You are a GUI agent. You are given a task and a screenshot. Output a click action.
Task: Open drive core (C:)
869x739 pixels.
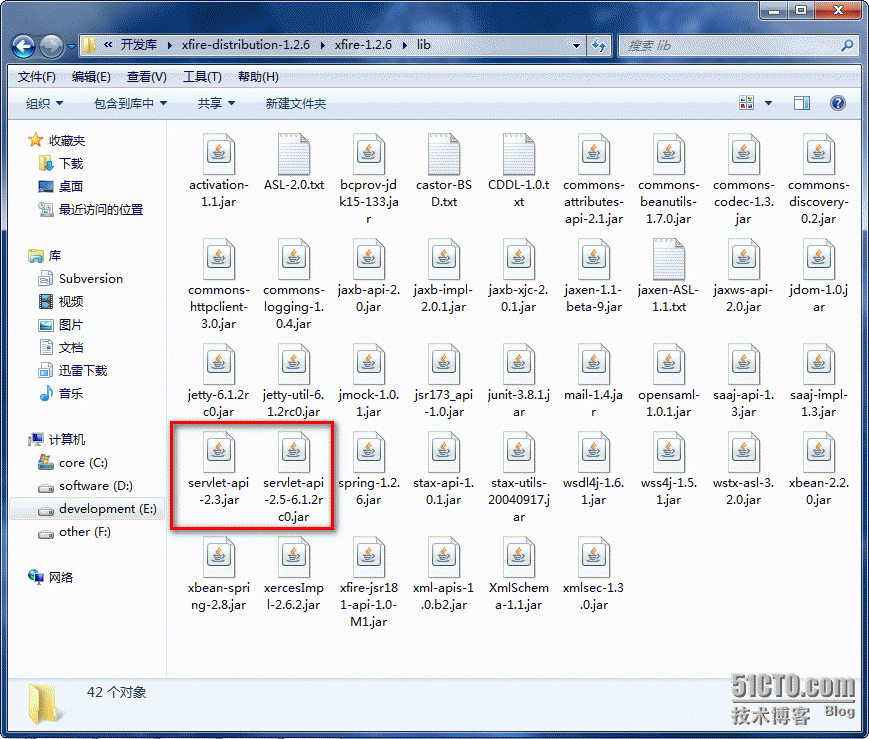pos(73,463)
